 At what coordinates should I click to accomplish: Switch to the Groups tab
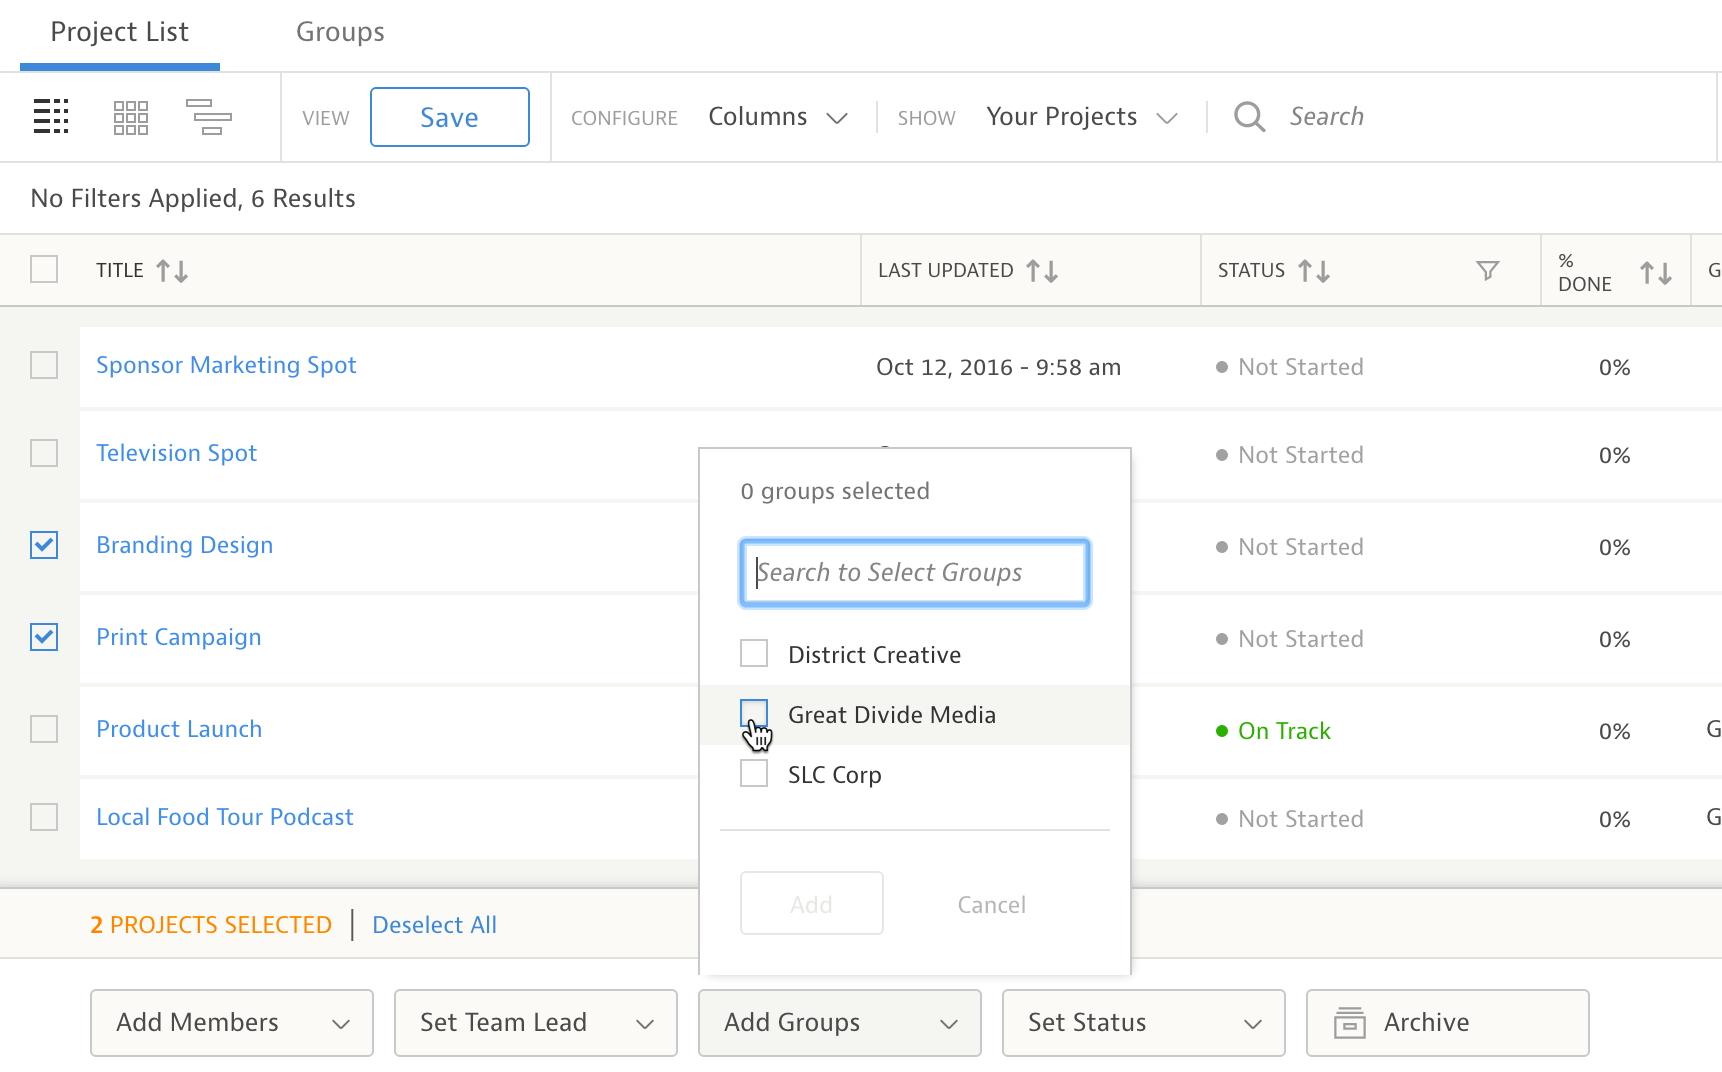coord(340,32)
